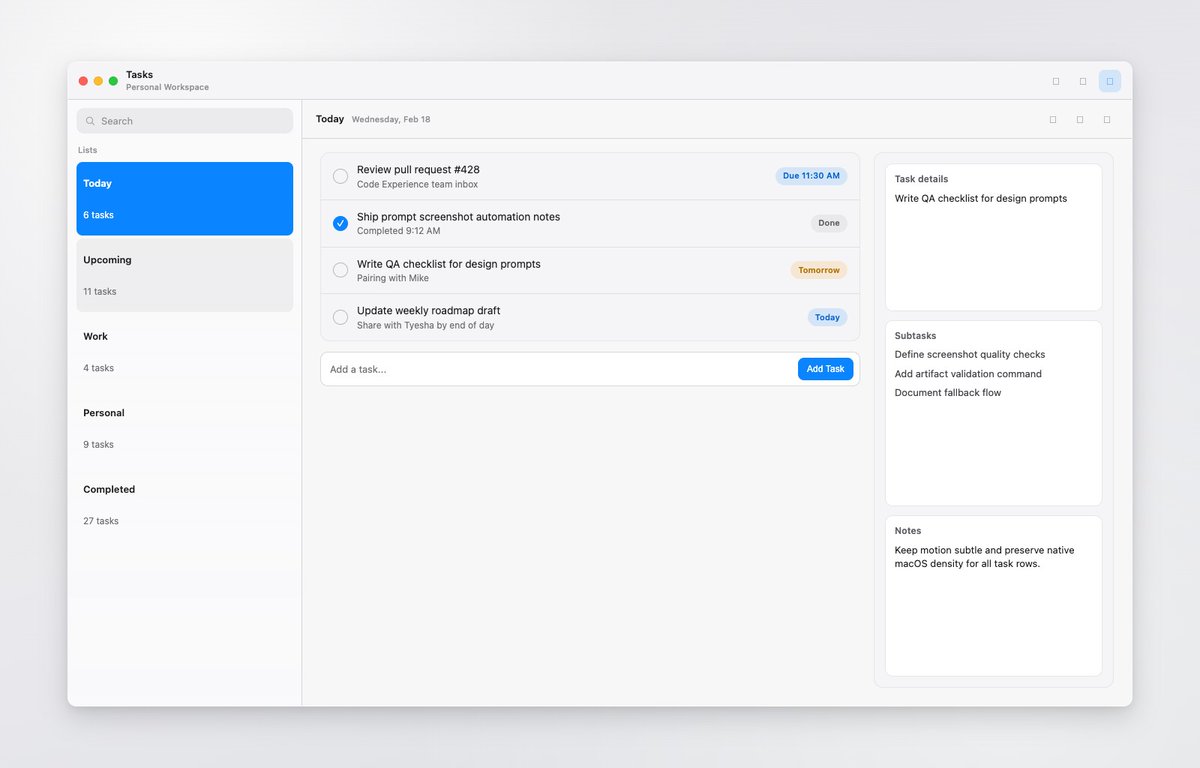Image resolution: width=1200 pixels, height=768 pixels.
Task: Open the Upcoming list
Action: [x=185, y=275]
